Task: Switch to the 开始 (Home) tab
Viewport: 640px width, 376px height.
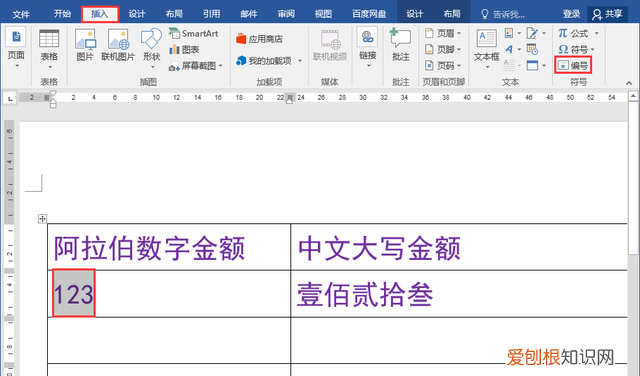Action: click(x=62, y=14)
